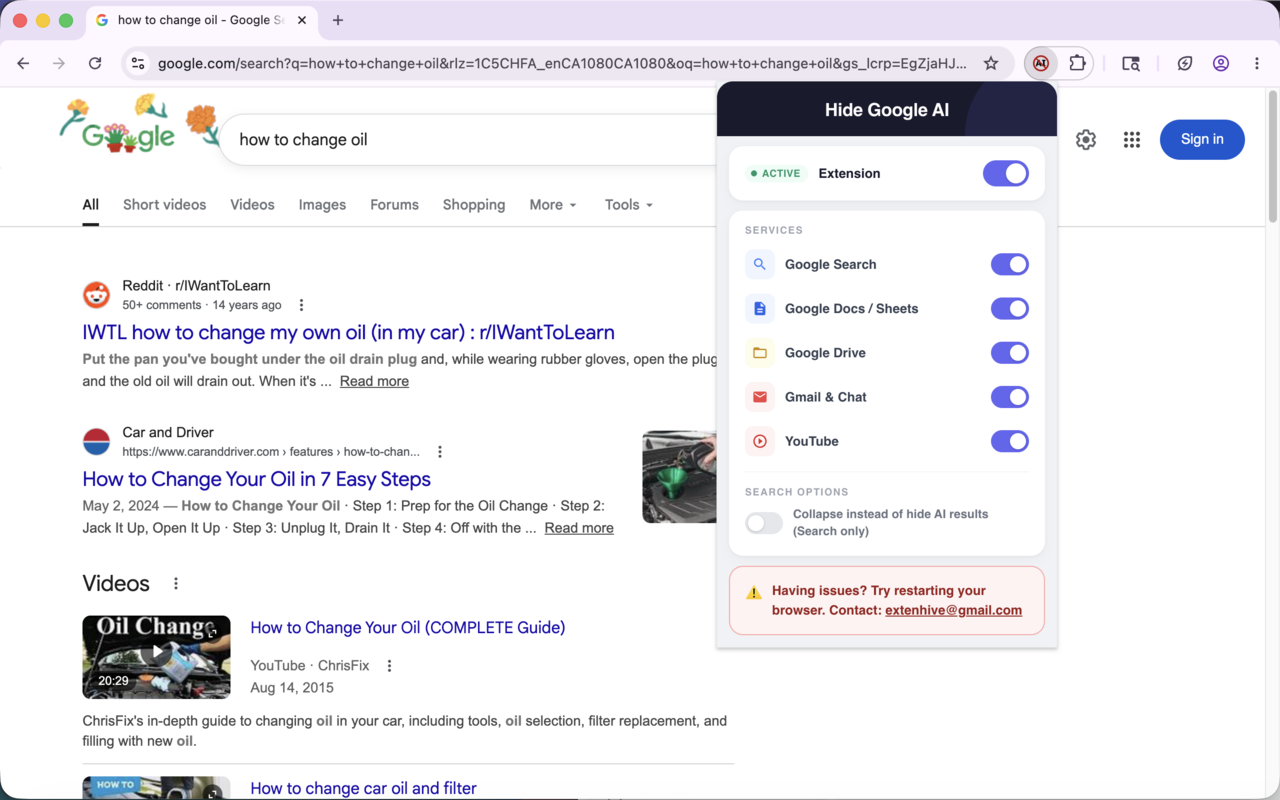Enable Collapse instead of hide AI results
Image resolution: width=1280 pixels, height=800 pixels.
coord(764,523)
